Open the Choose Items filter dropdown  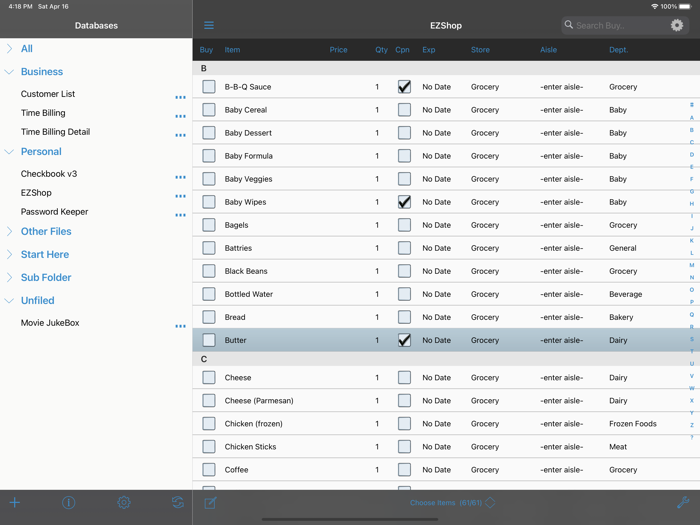(x=452, y=503)
